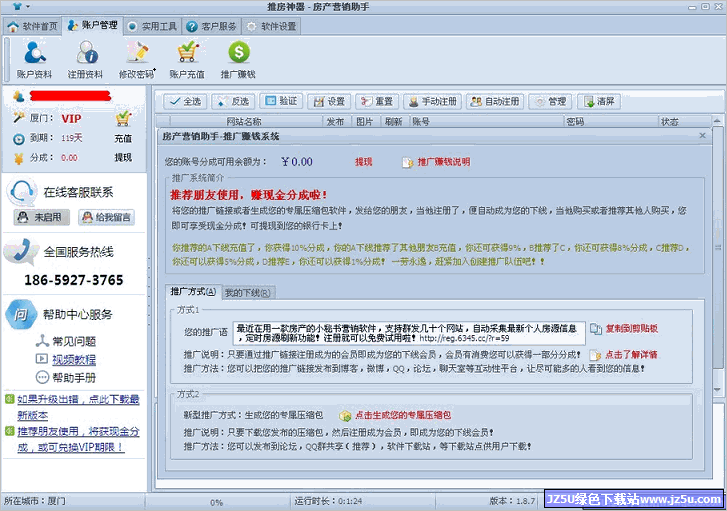
Task: Click 复制到剪贴板 copy to clipboard link
Action: 625,328
